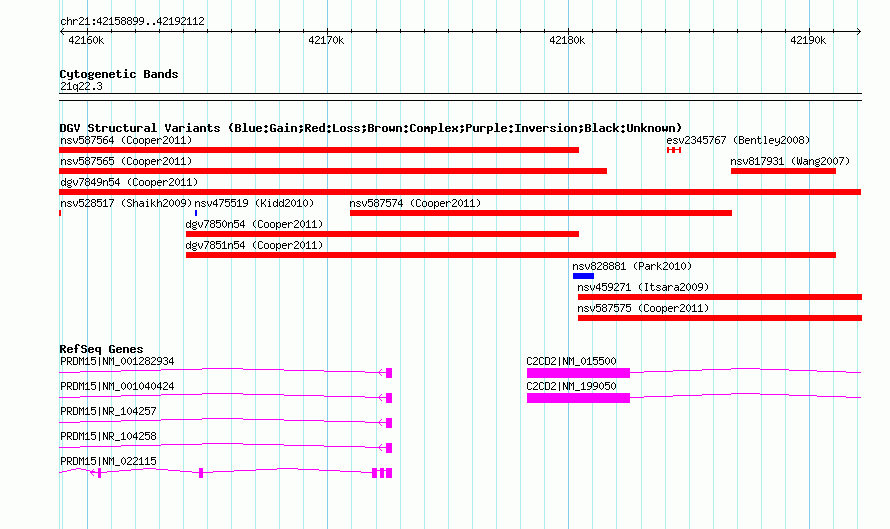Select the nsv817931 red variant bar
Viewport: 890px width, 529px height.
click(x=783, y=171)
